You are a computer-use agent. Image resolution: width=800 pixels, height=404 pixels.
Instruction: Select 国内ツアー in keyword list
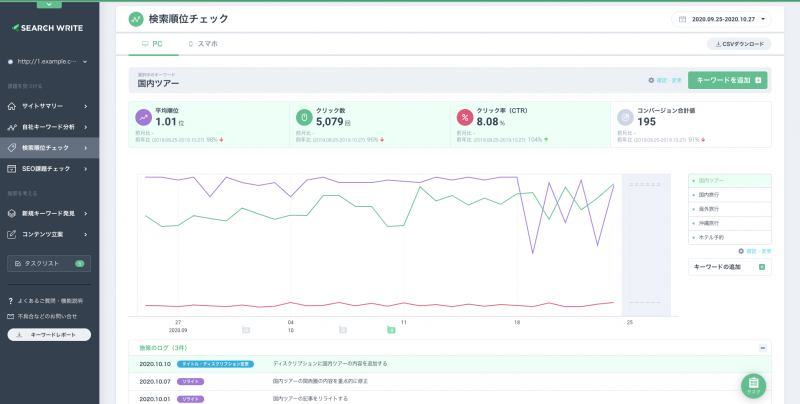tap(730, 181)
